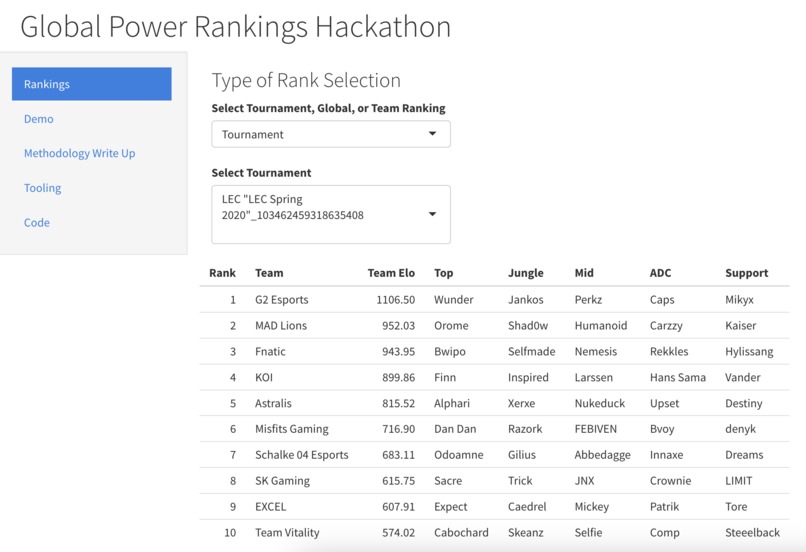Select the G2 Esports team cell
The height and width of the screenshot is (552, 806).
point(282,300)
